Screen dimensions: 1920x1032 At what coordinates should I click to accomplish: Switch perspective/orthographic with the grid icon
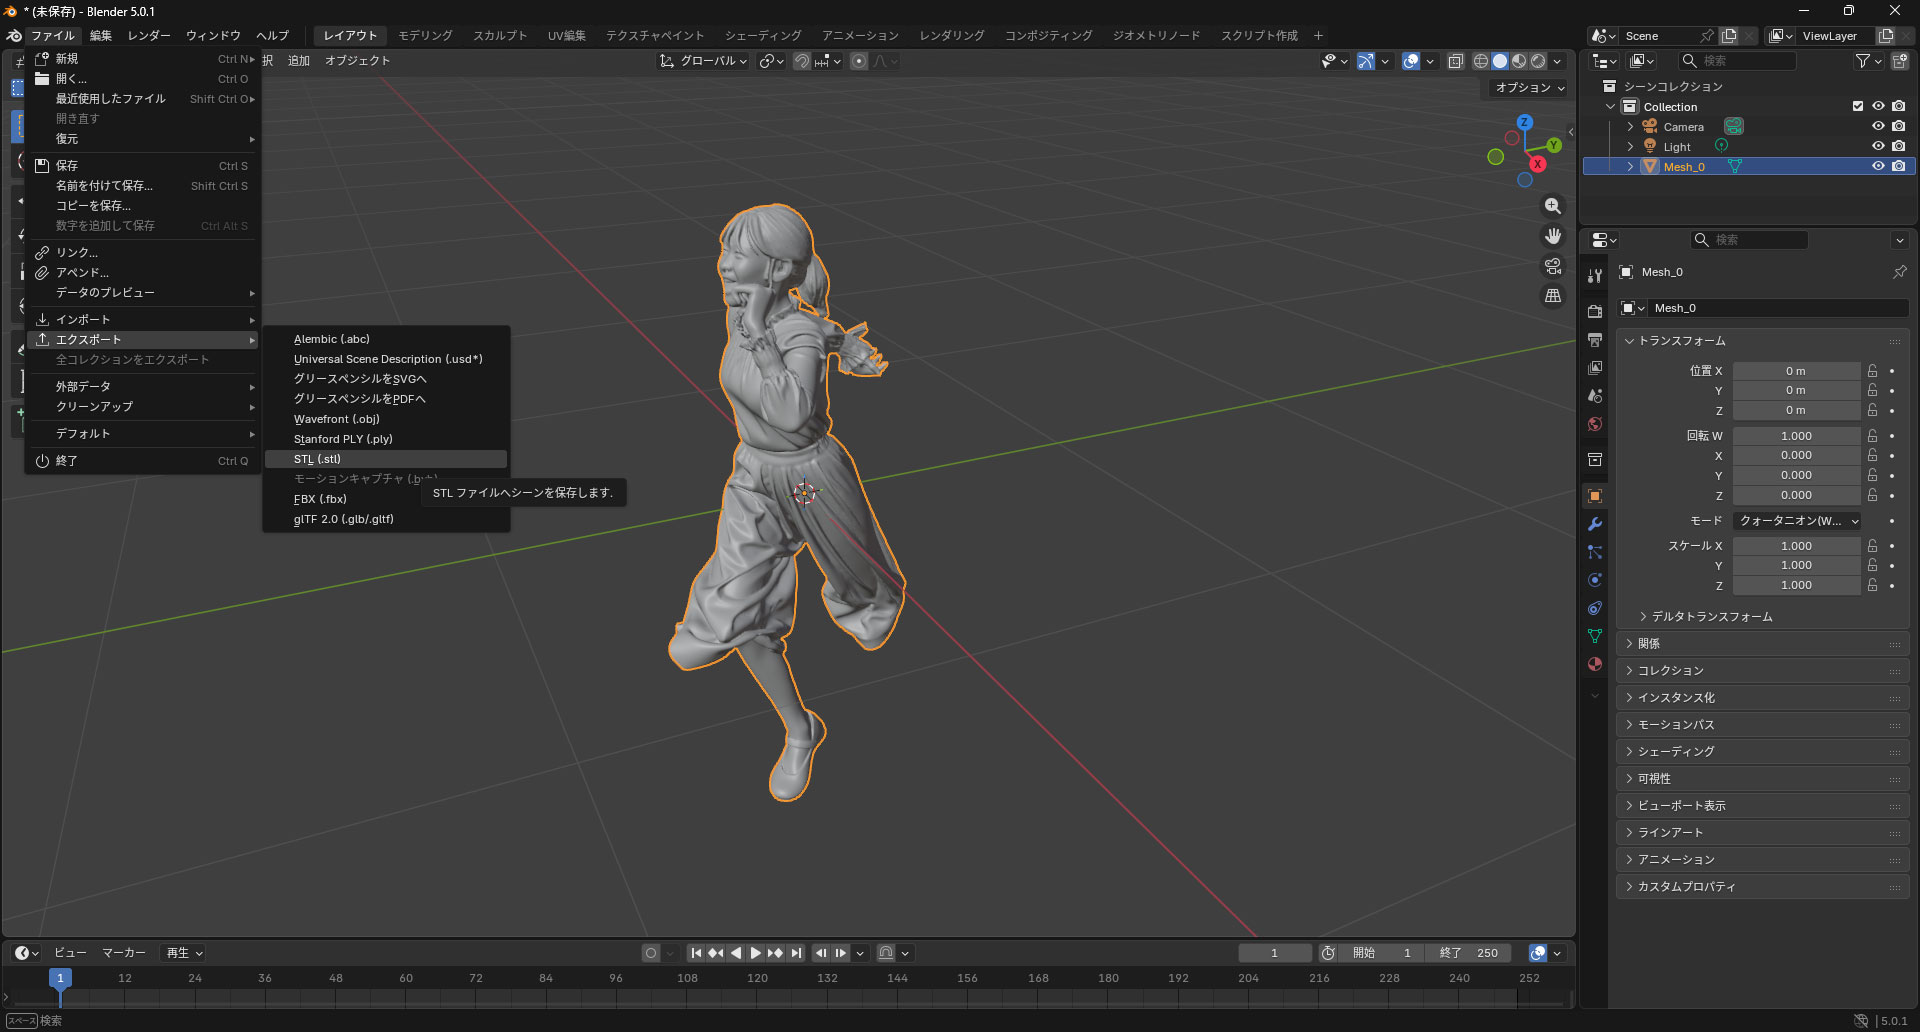[1552, 296]
